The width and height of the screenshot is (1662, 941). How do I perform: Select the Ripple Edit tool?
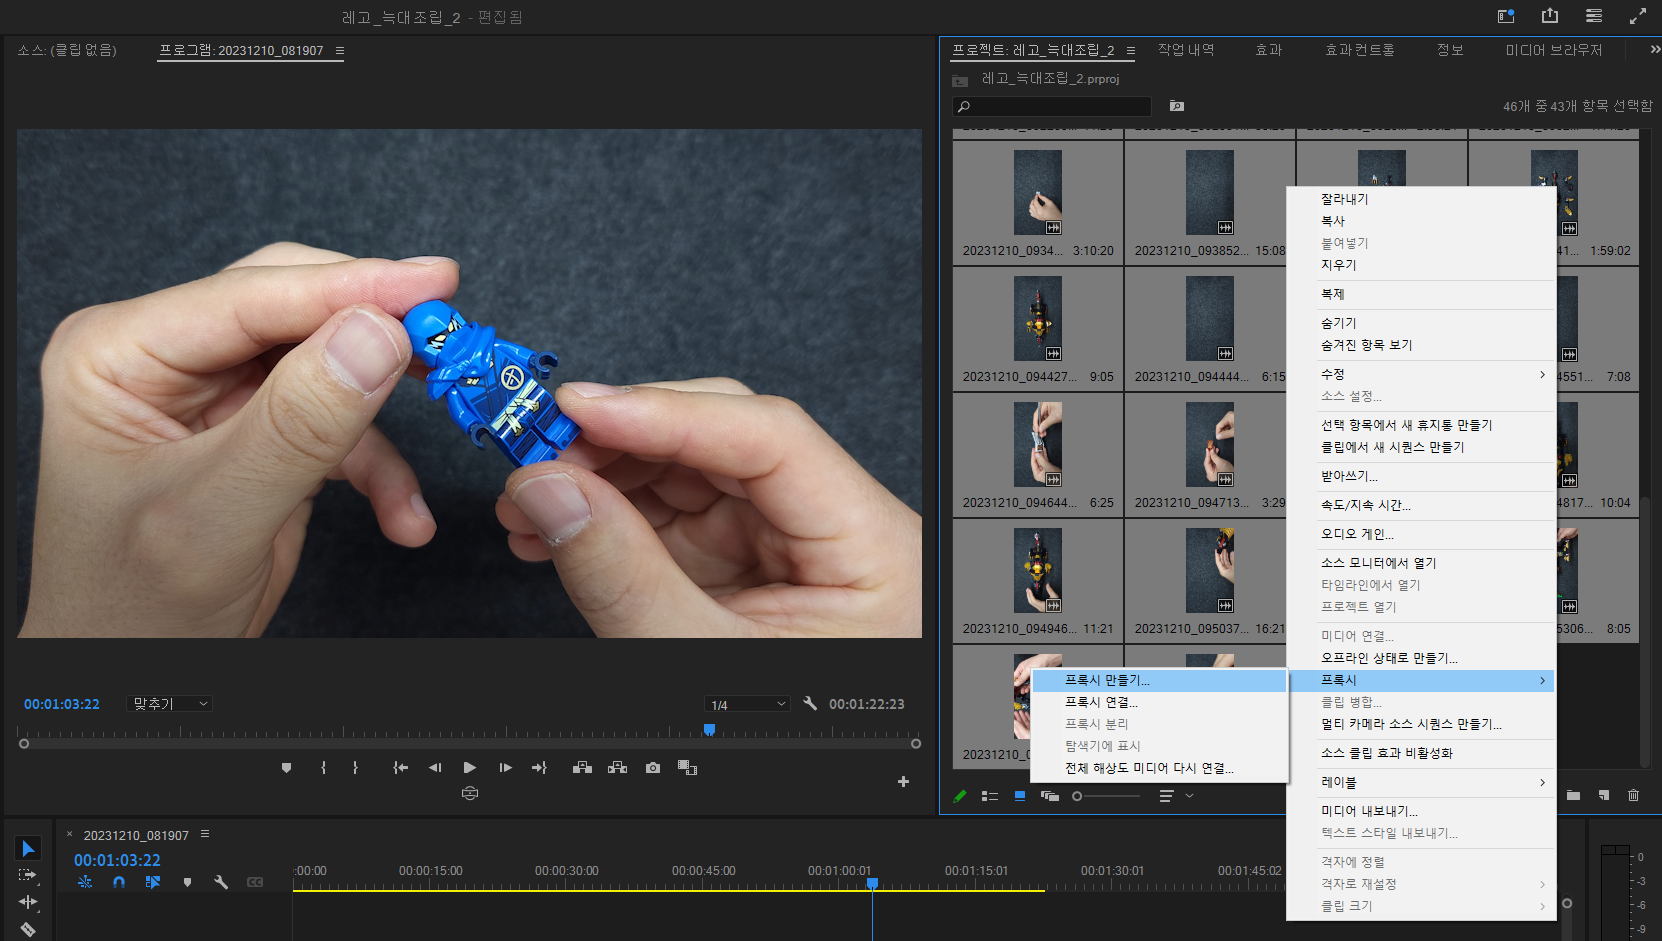(28, 902)
